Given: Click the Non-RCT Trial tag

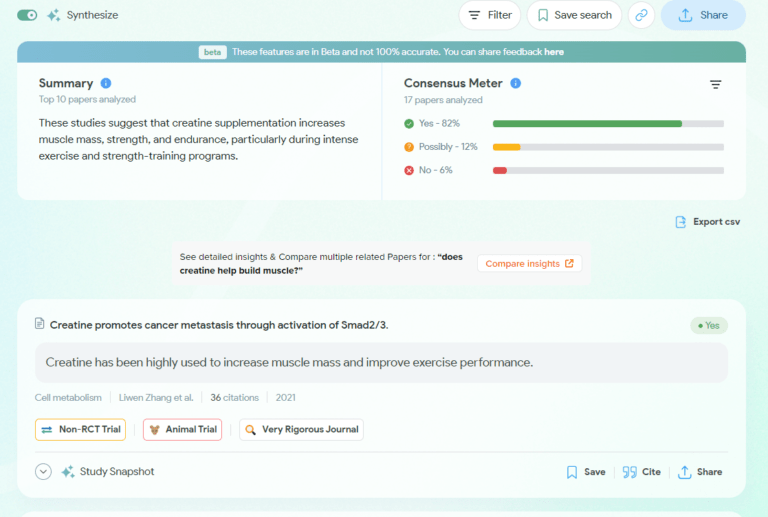Looking at the screenshot, I should pos(80,430).
